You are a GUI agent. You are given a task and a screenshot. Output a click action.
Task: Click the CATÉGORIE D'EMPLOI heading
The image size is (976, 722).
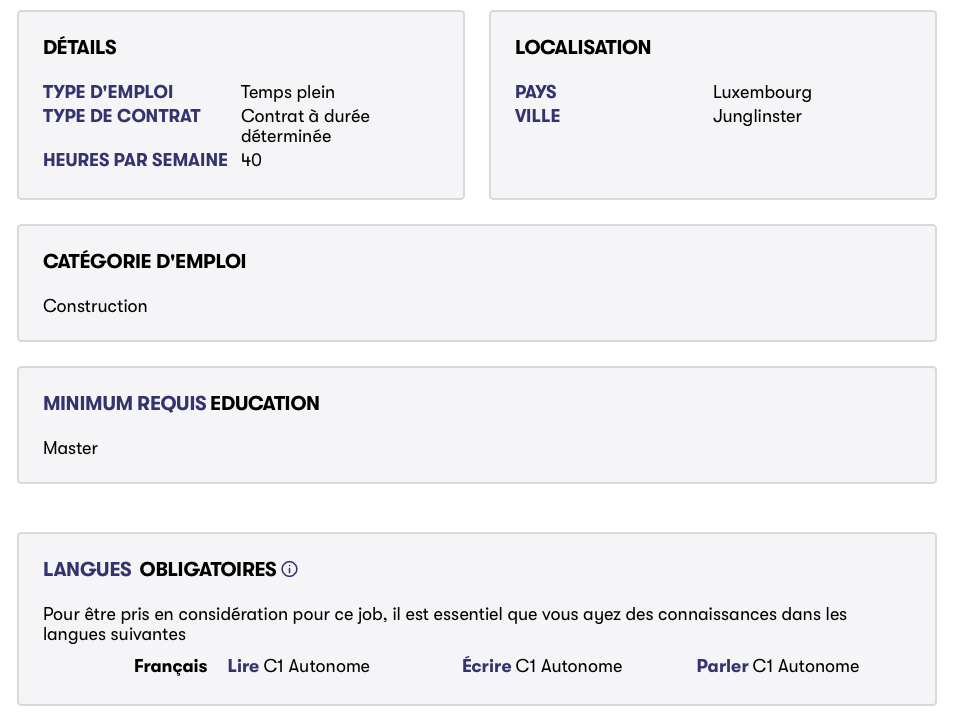coord(144,262)
